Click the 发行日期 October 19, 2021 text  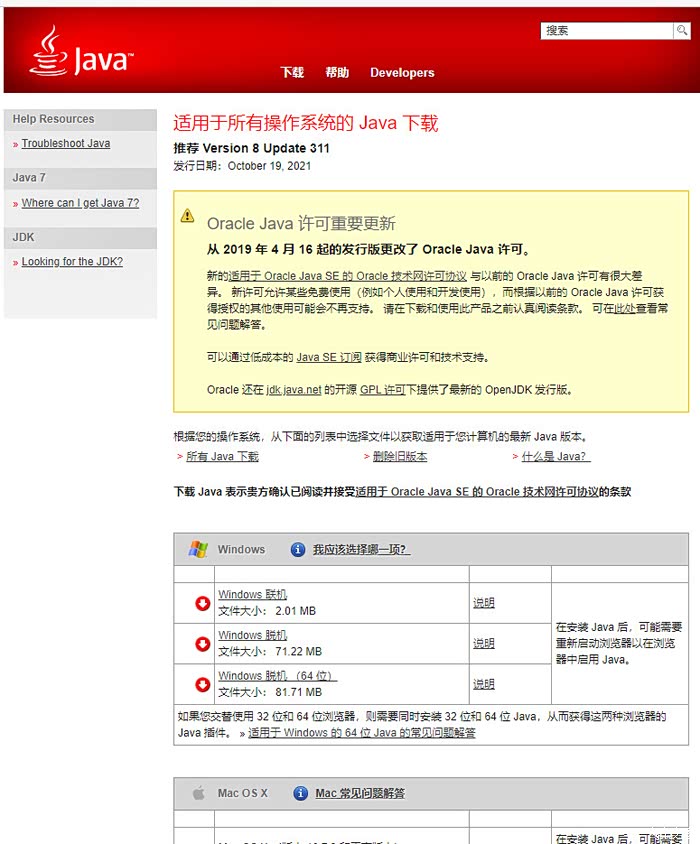pyautogui.click(x=242, y=166)
